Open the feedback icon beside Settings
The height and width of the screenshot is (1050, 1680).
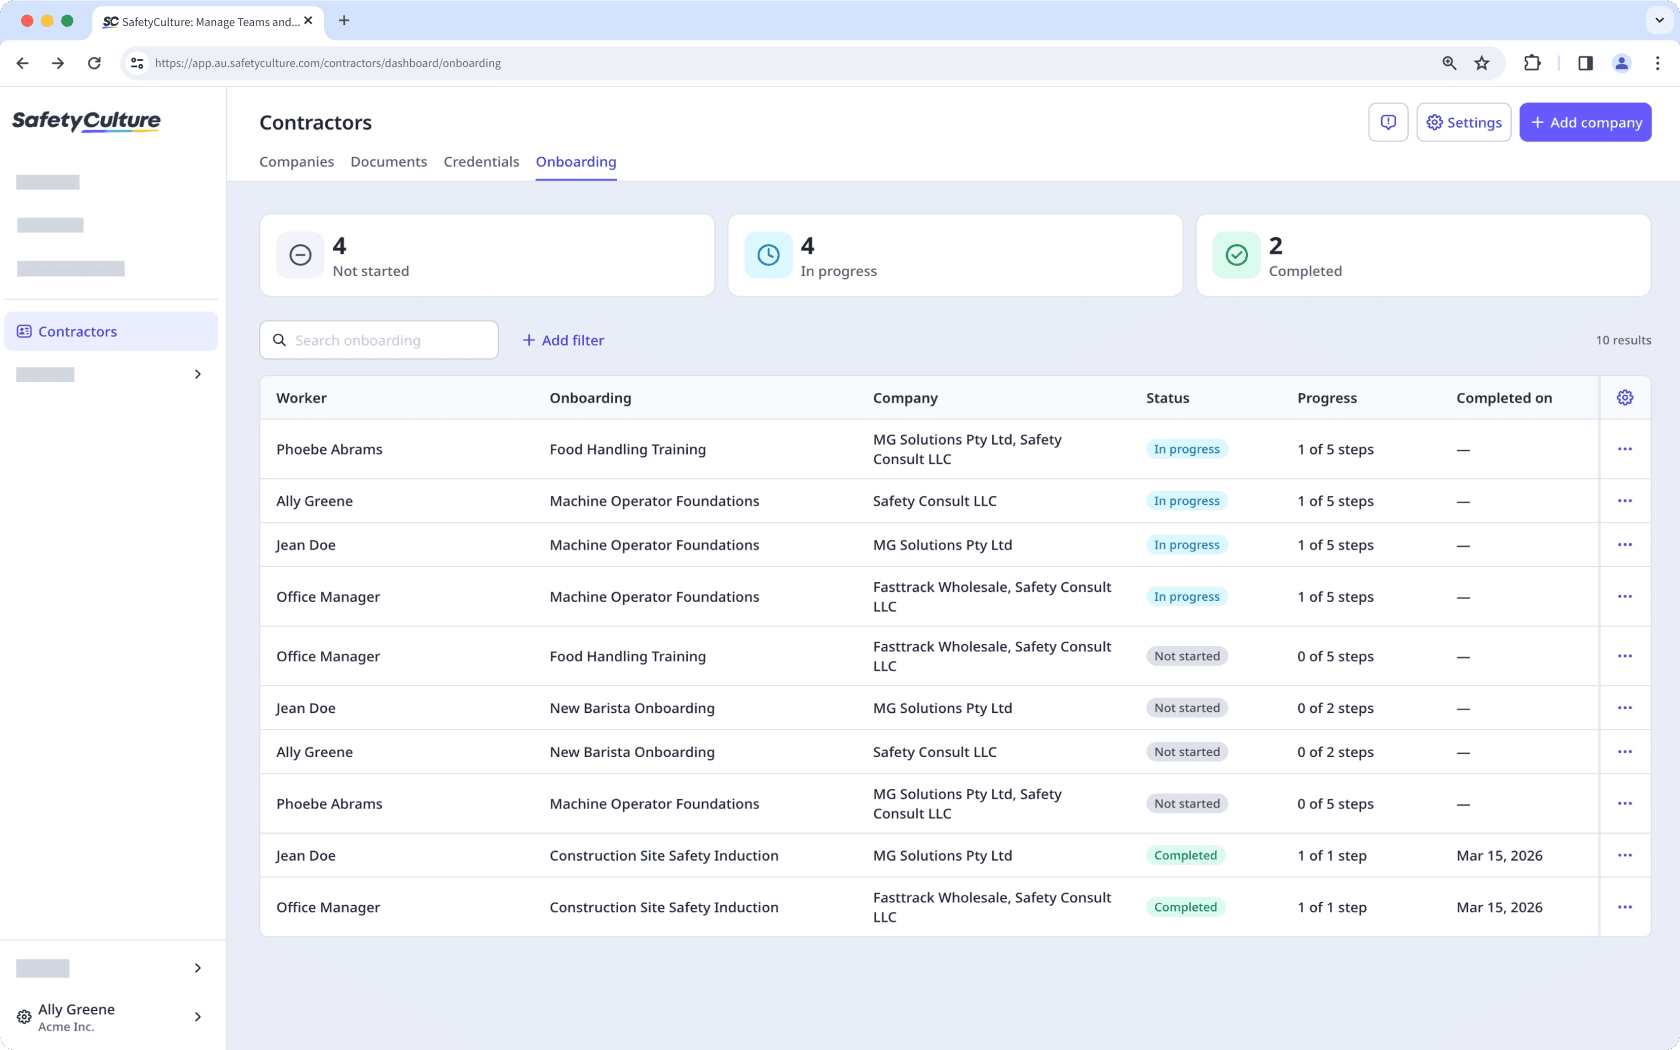[1388, 122]
